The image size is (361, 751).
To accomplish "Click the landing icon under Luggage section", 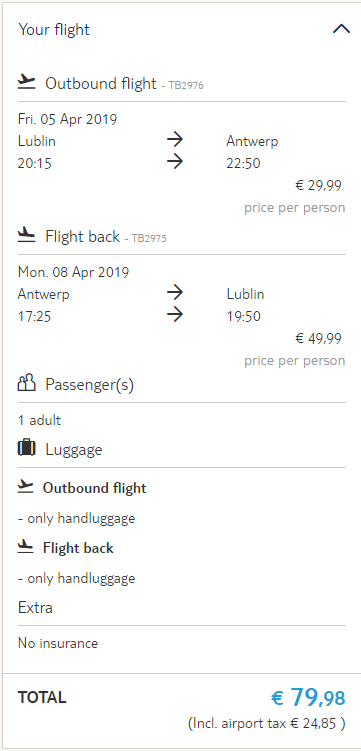I will point(25,547).
